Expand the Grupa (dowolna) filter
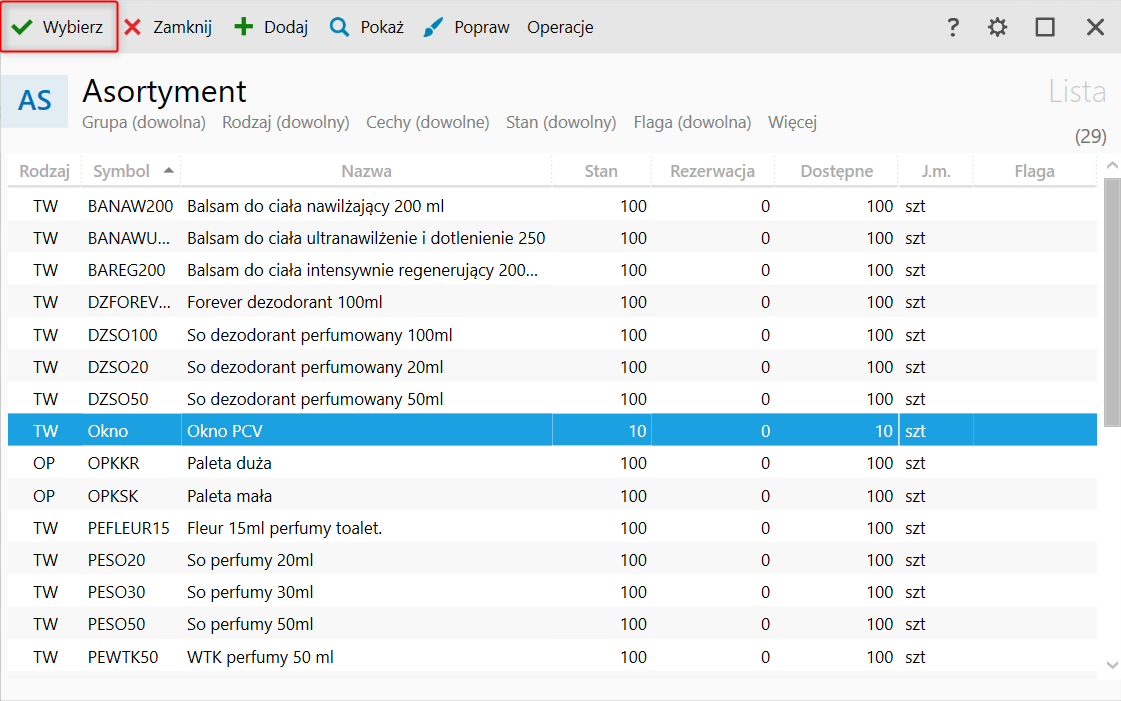The image size is (1121, 701). click(144, 122)
